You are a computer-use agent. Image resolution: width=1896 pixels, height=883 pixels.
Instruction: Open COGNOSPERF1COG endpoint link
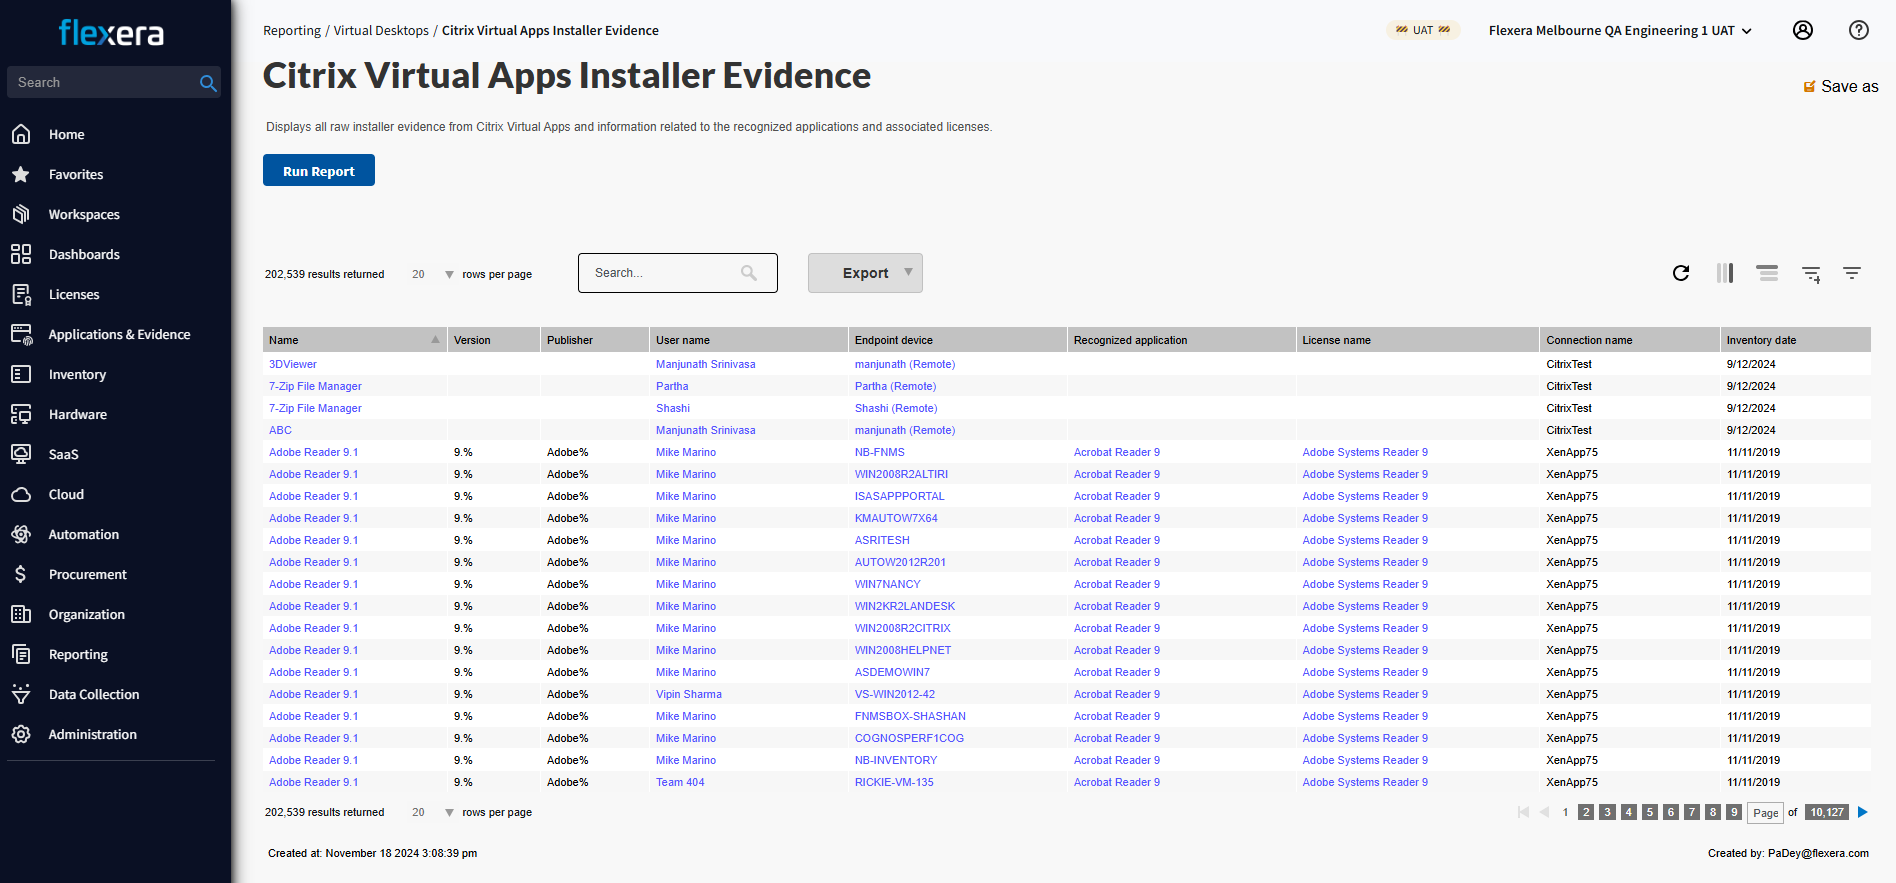pyautogui.click(x=909, y=738)
